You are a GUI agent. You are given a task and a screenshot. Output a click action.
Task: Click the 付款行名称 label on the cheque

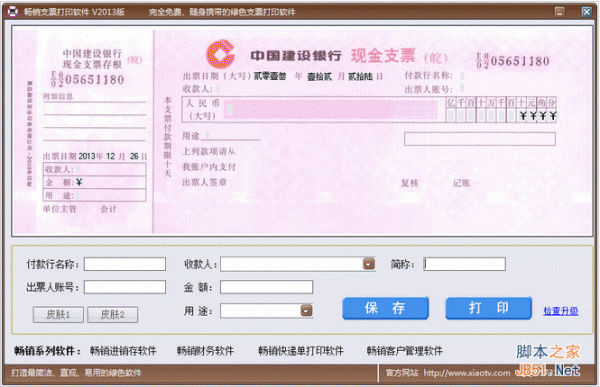click(x=429, y=75)
